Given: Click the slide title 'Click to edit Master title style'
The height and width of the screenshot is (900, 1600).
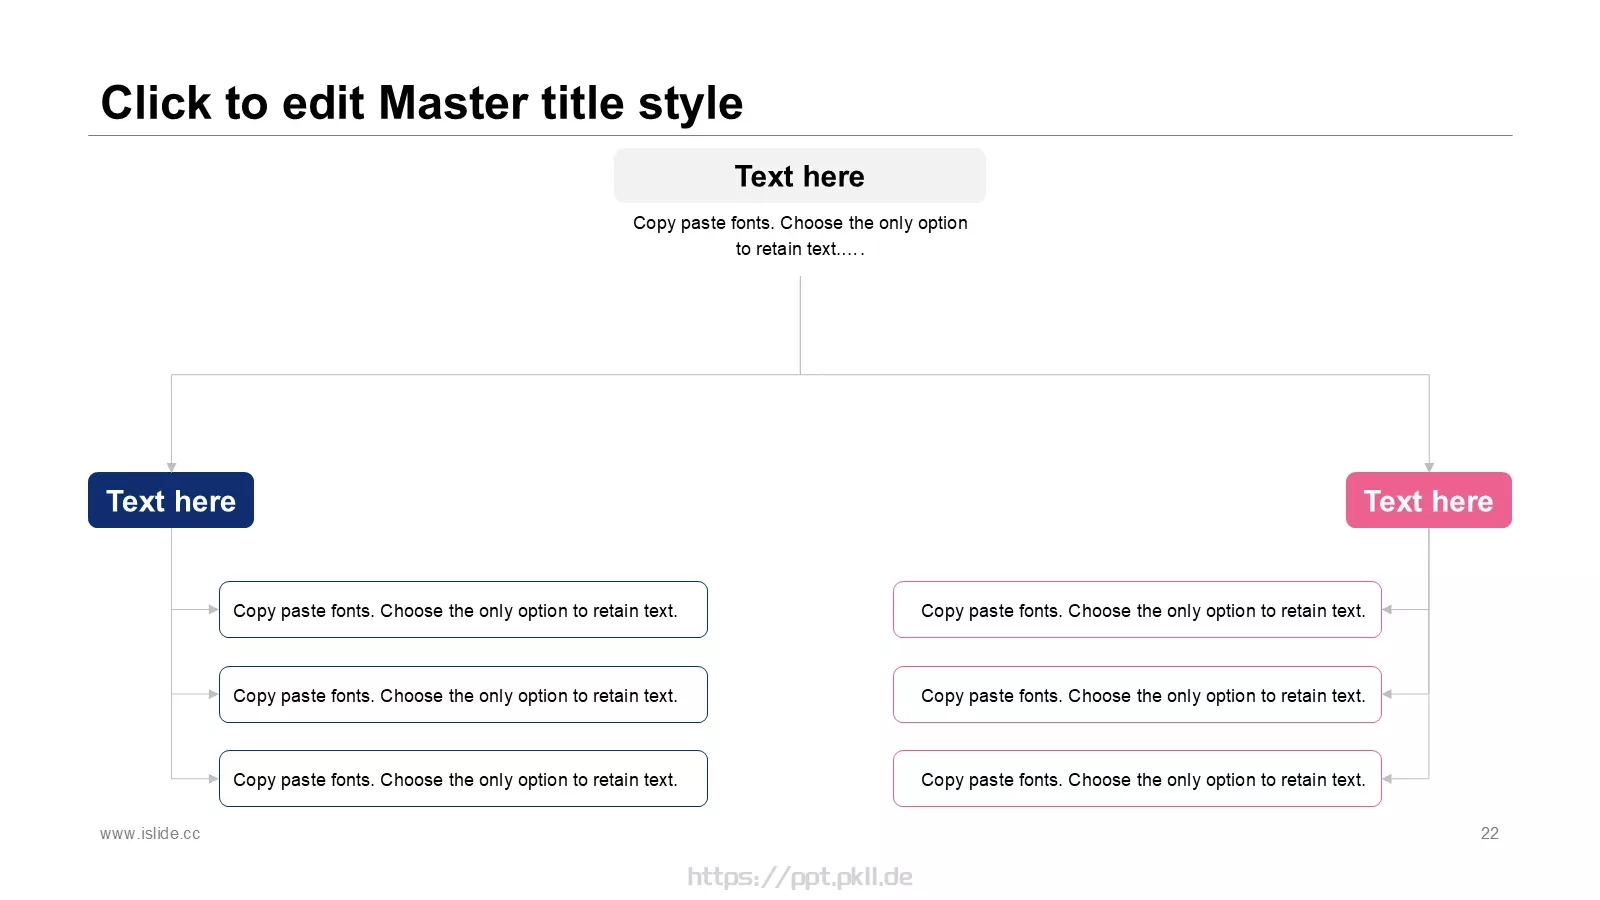Looking at the screenshot, I should coord(422,103).
